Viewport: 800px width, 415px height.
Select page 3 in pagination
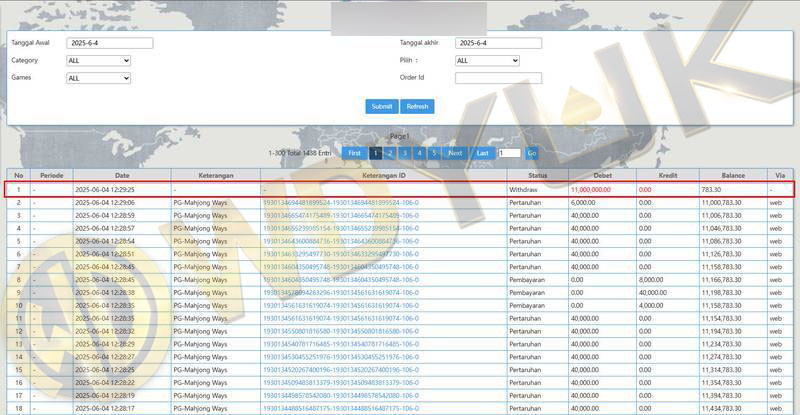coord(405,153)
